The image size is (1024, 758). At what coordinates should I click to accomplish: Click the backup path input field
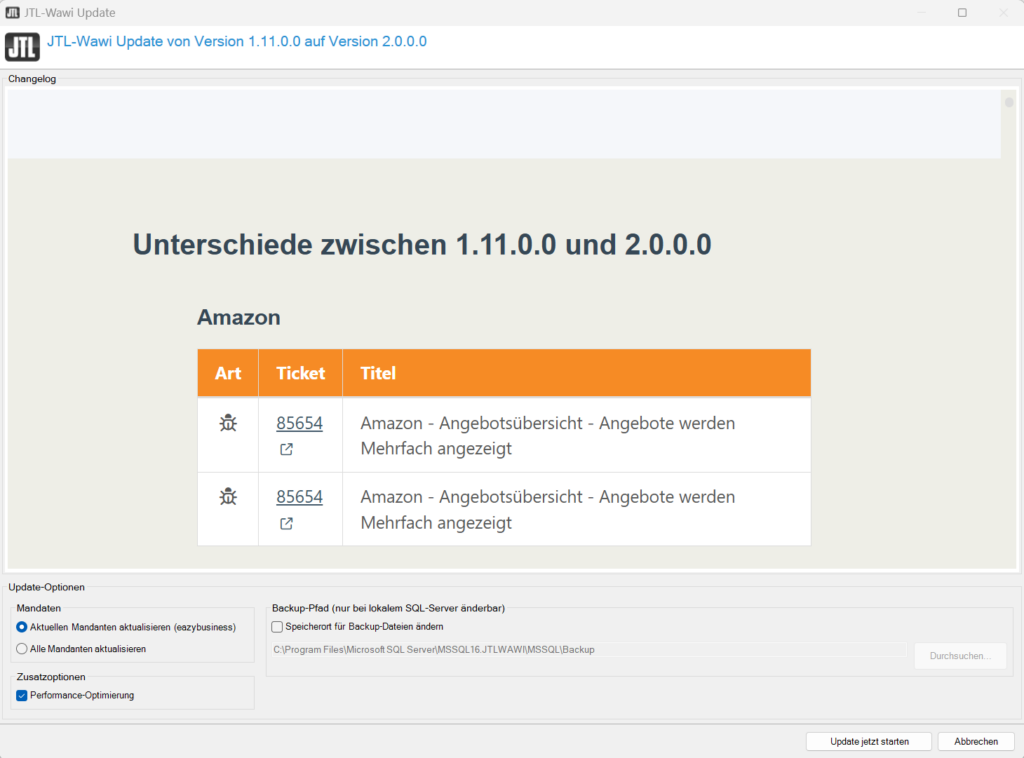[588, 650]
